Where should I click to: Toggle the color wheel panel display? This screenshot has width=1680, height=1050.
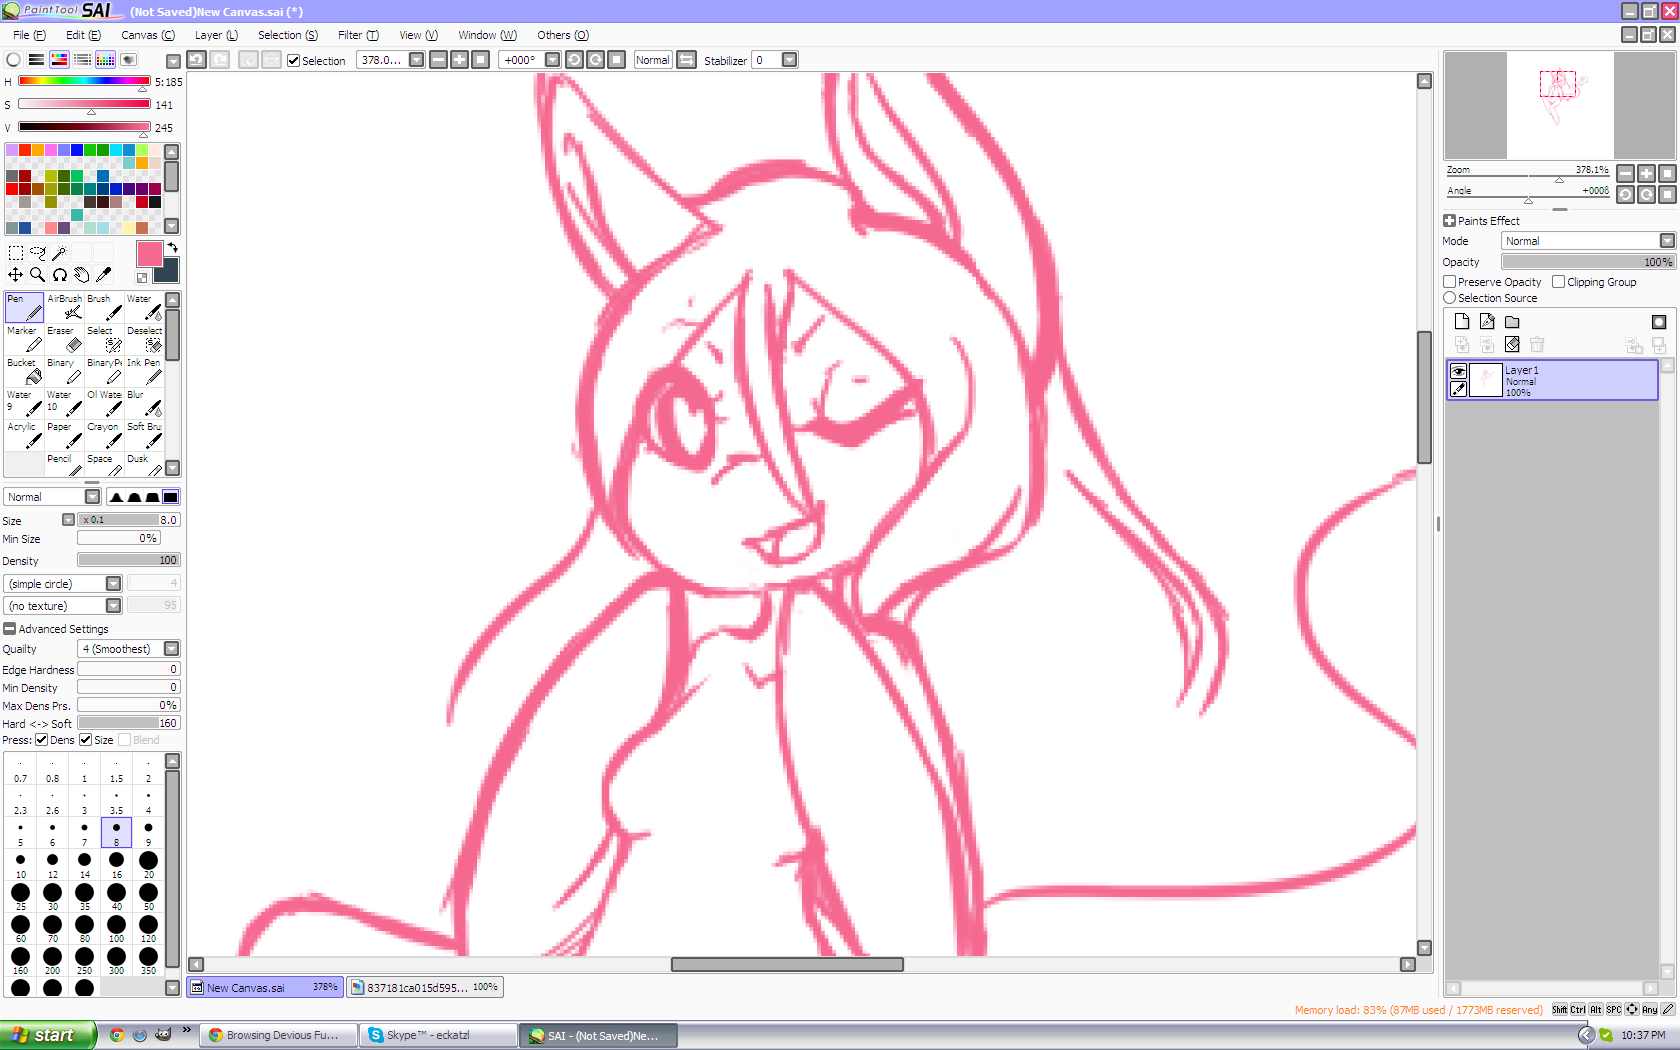click(x=14, y=60)
